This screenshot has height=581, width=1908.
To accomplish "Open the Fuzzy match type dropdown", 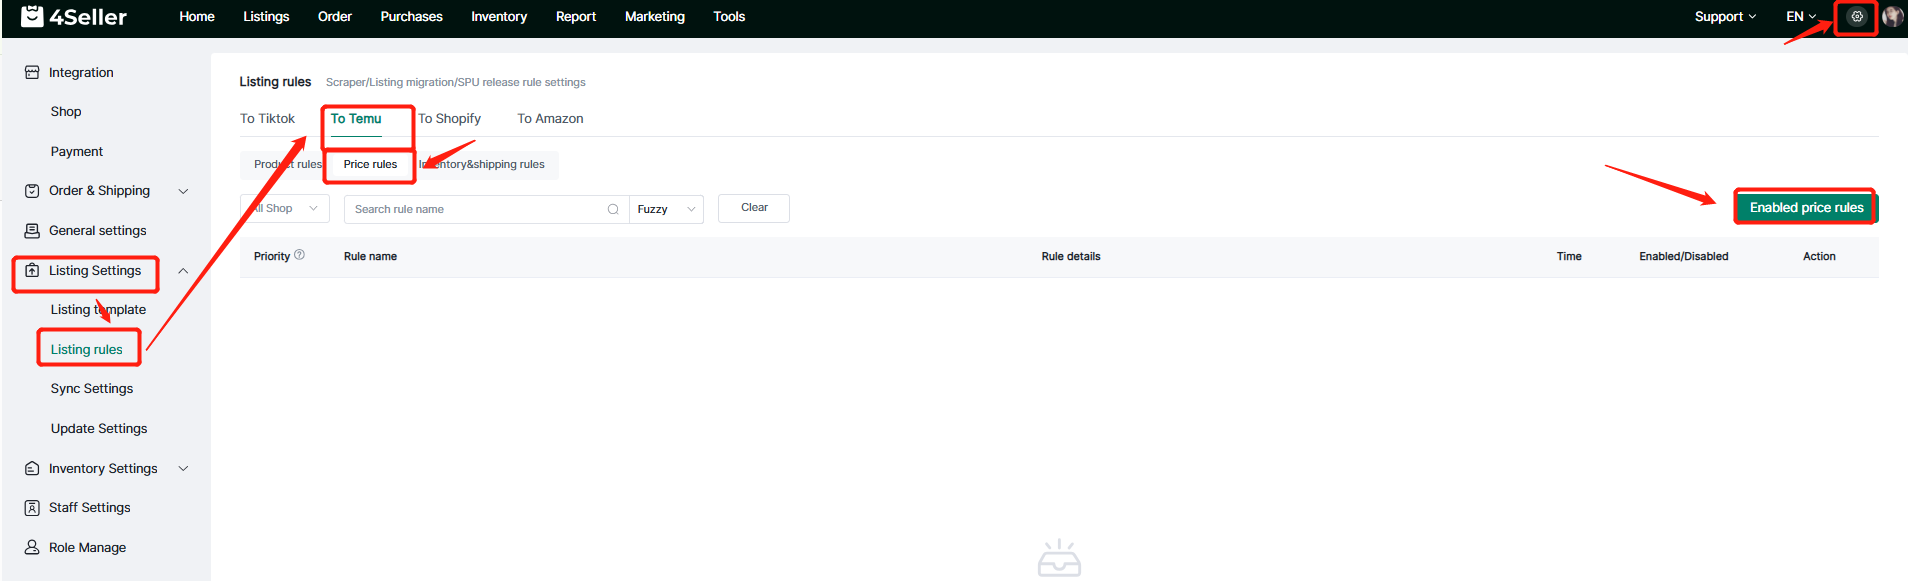I will click(x=666, y=209).
